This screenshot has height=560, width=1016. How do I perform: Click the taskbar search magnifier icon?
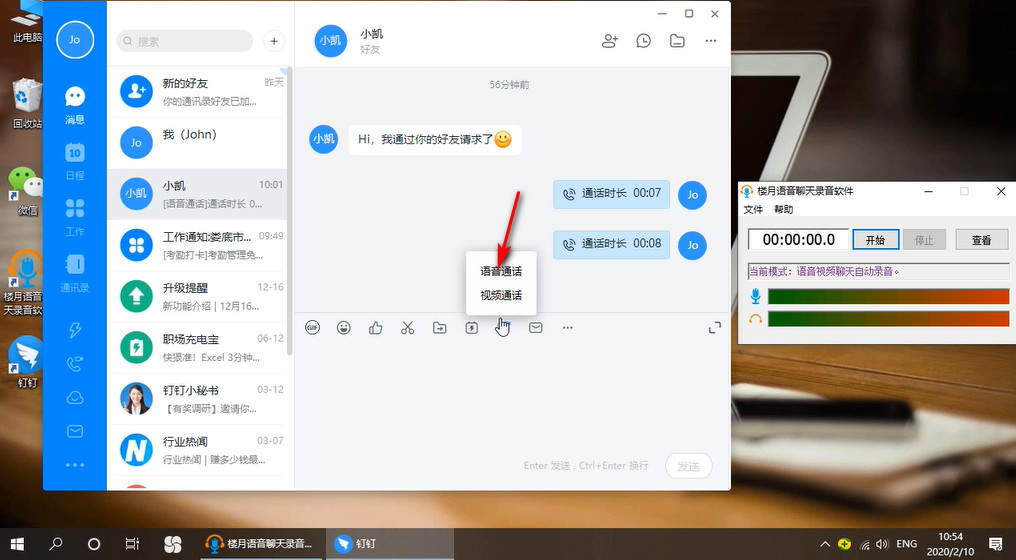[x=56, y=544]
